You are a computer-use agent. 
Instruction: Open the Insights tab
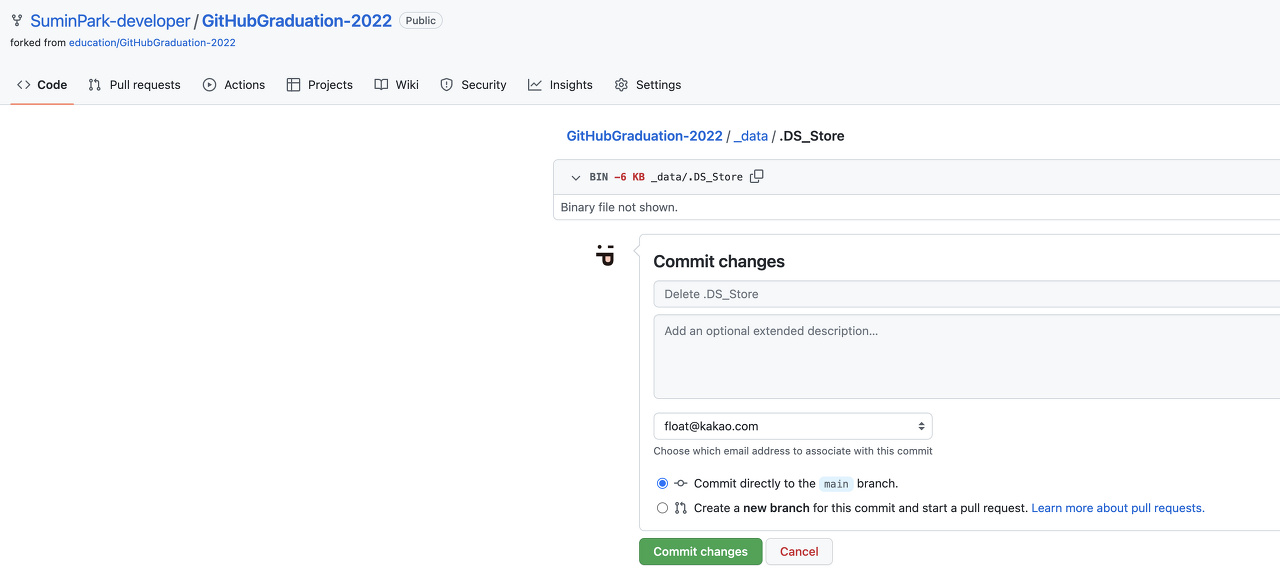[561, 85]
